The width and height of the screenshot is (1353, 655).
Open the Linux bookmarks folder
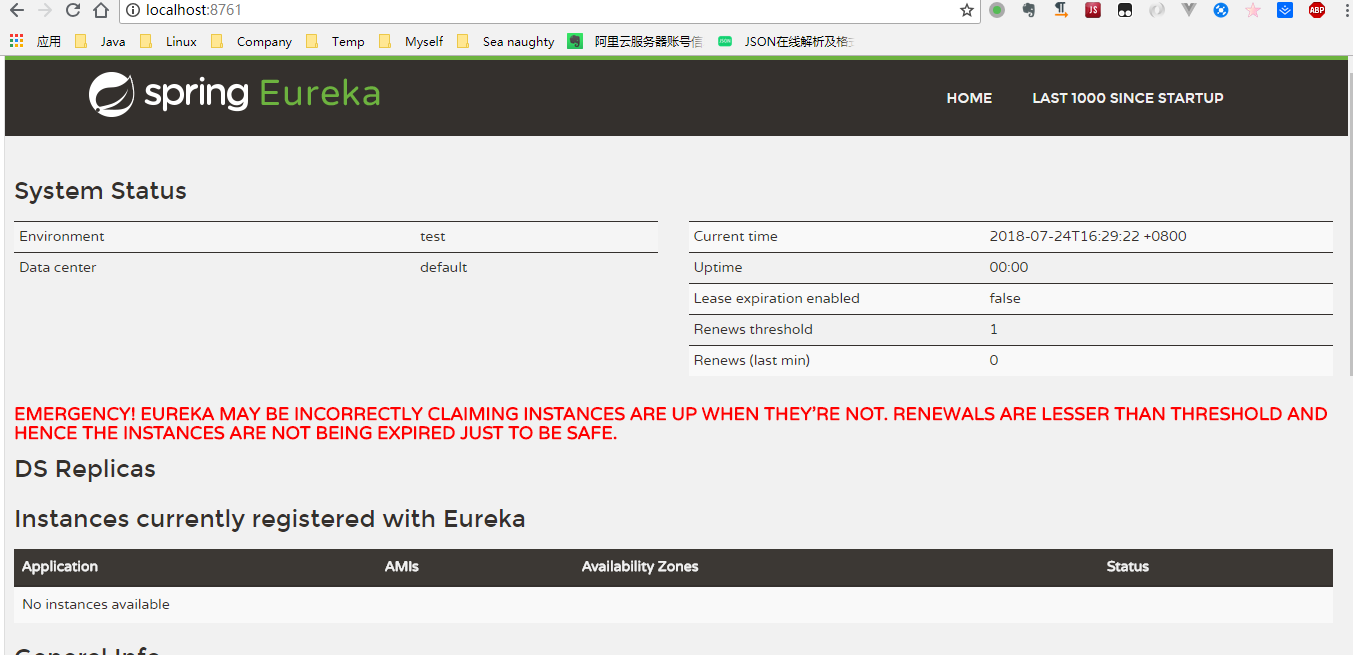tap(168, 41)
